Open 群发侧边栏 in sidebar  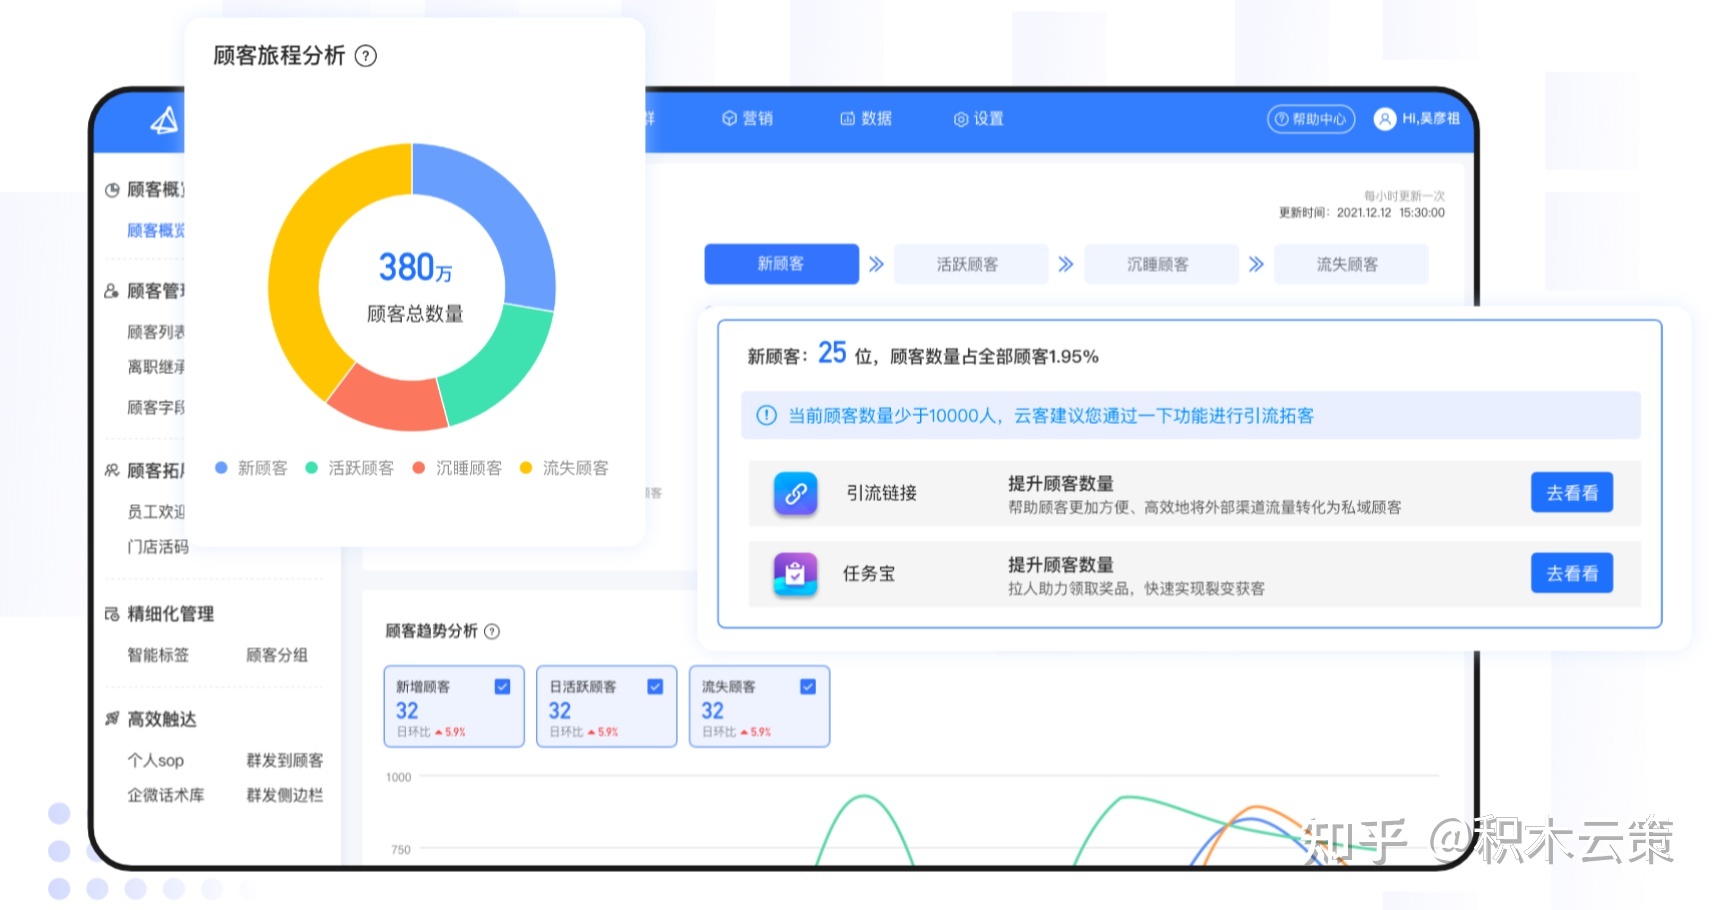tap(285, 795)
